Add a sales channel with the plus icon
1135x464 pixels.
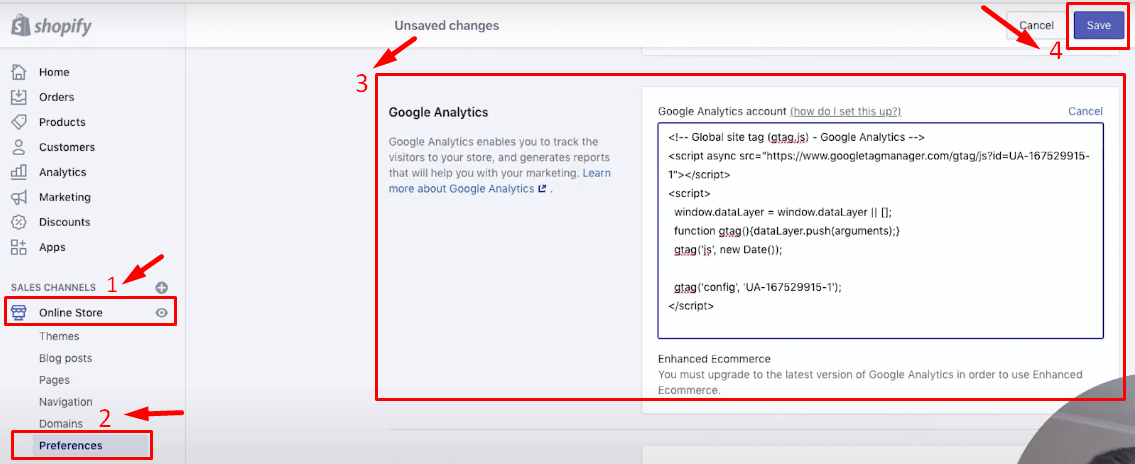pos(161,287)
